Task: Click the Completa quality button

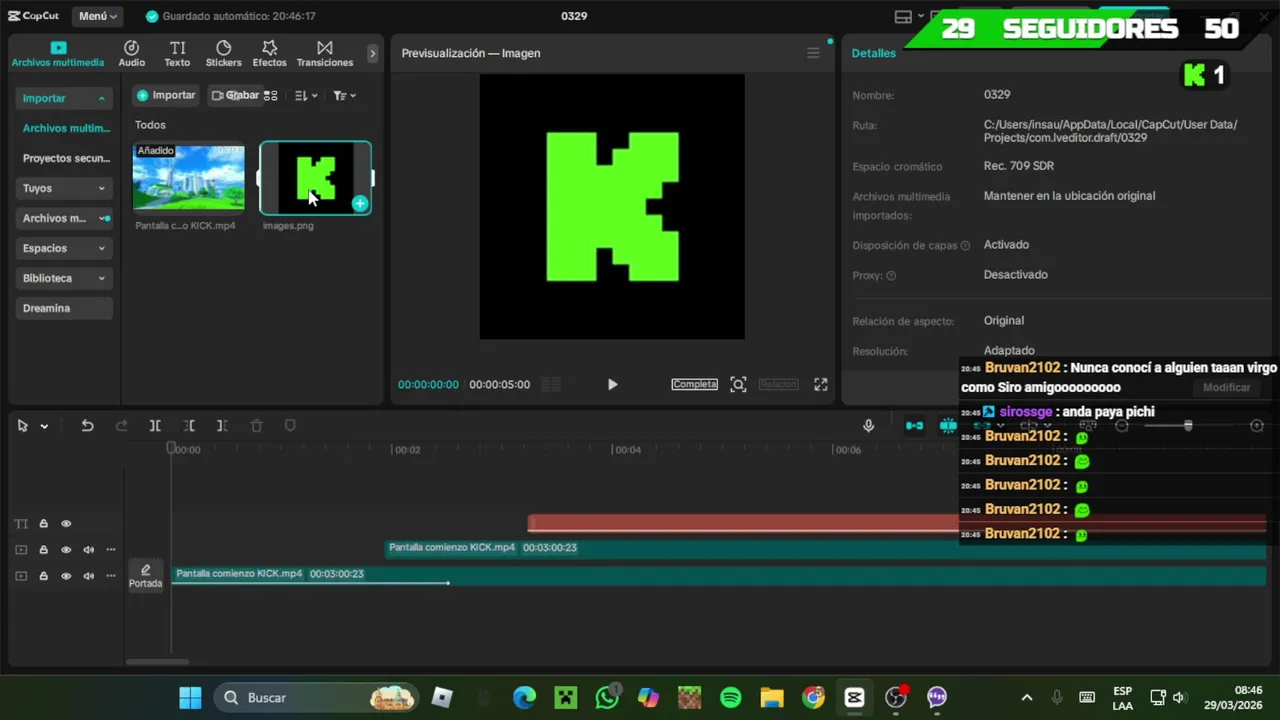Action: point(694,384)
